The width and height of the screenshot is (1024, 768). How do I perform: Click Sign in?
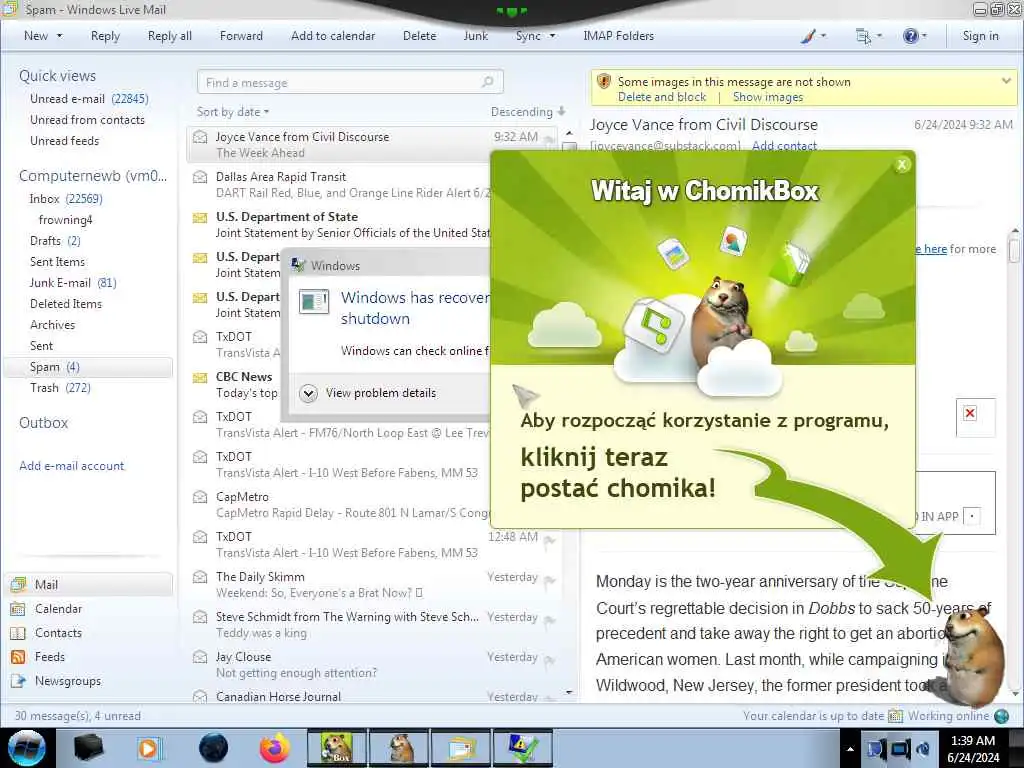tap(980, 36)
